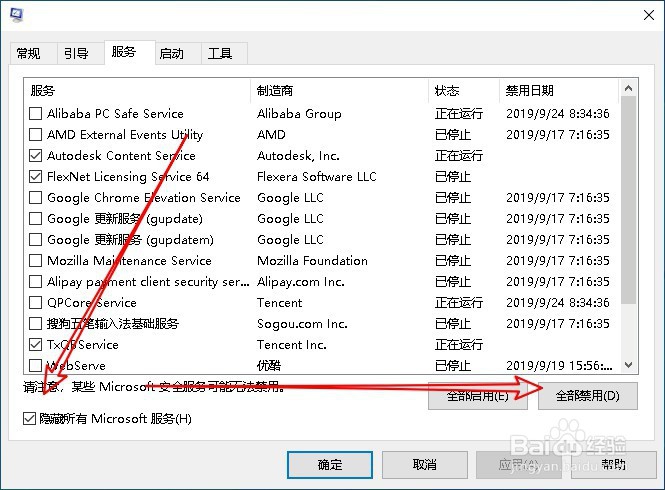
Task: Check the Alibaba PC Safe Service checkbox
Action: pos(36,114)
